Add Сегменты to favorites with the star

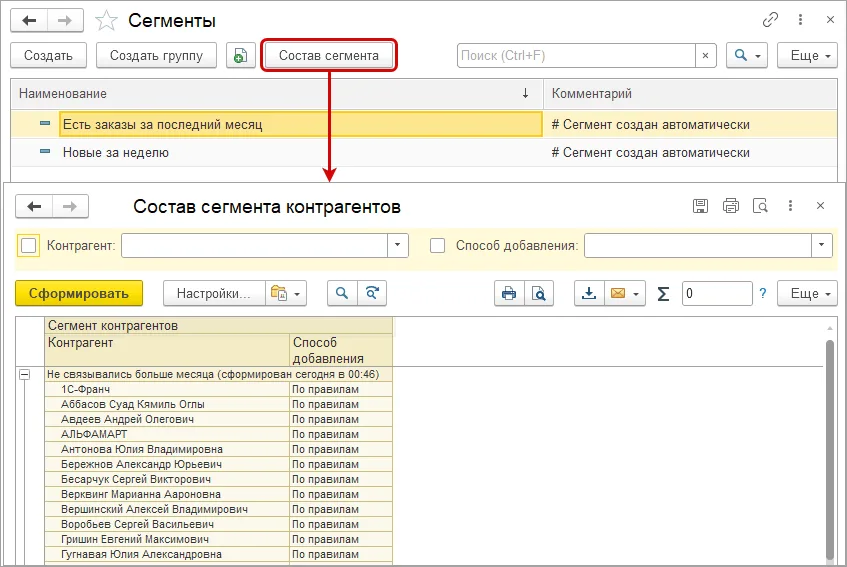[106, 21]
